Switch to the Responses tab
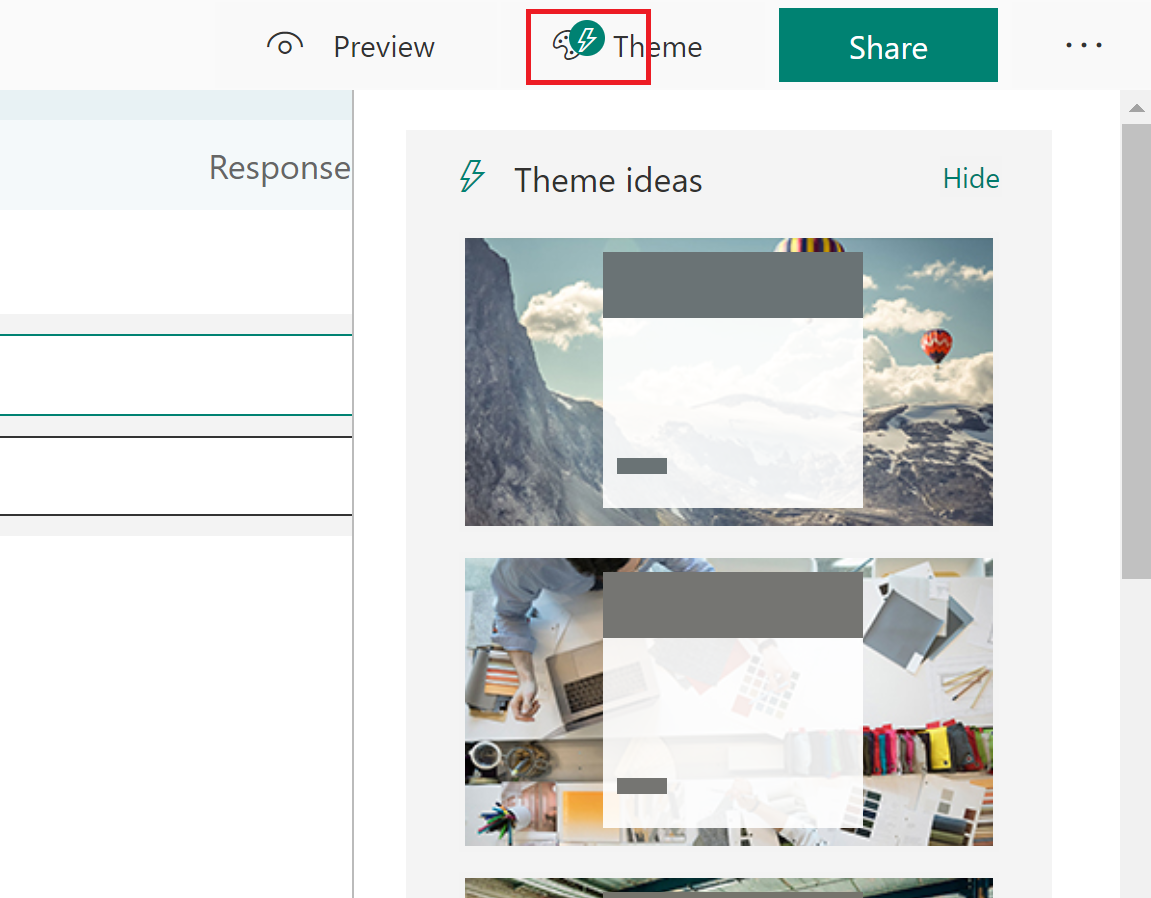The width and height of the screenshot is (1151, 898). [279, 168]
